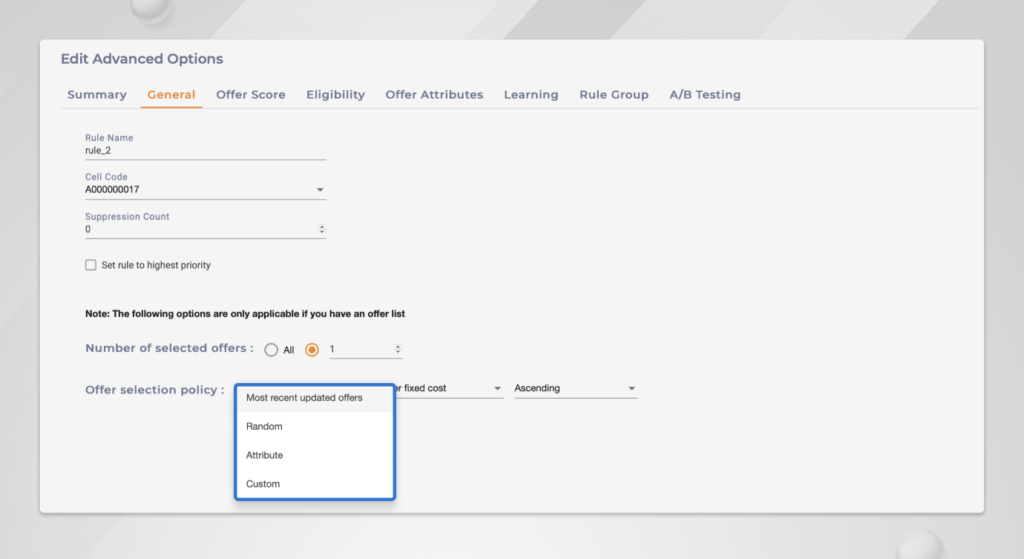Click the Suppression Count stepper arrows
The height and width of the screenshot is (559, 1024).
tap(321, 229)
